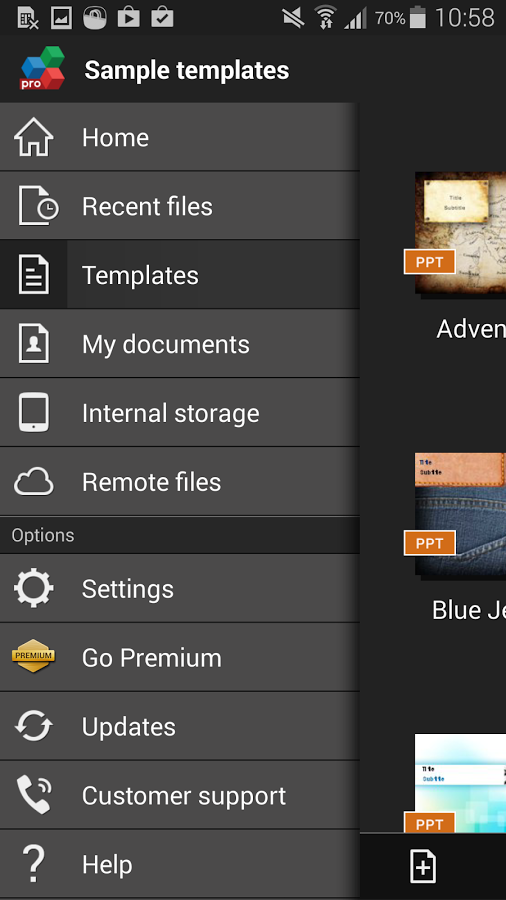Open the Home menu entry

coord(180,137)
